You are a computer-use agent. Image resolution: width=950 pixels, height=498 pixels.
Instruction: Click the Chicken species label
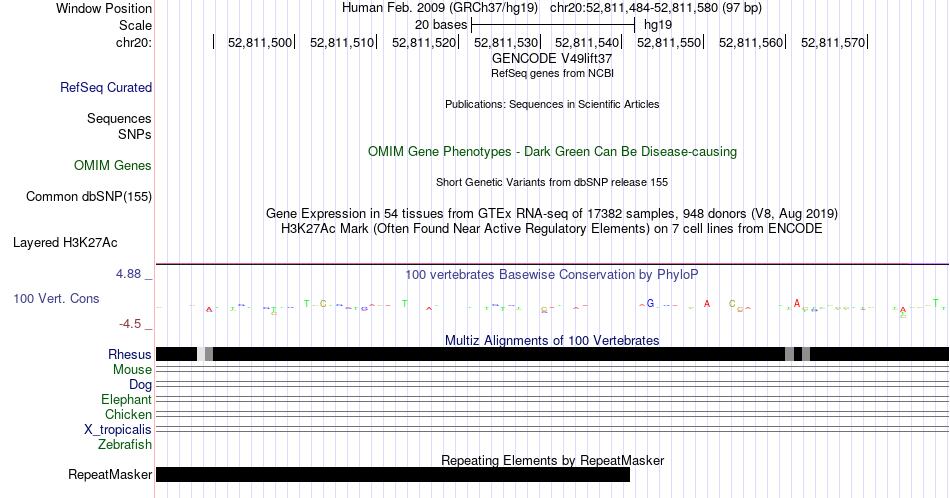[128, 414]
